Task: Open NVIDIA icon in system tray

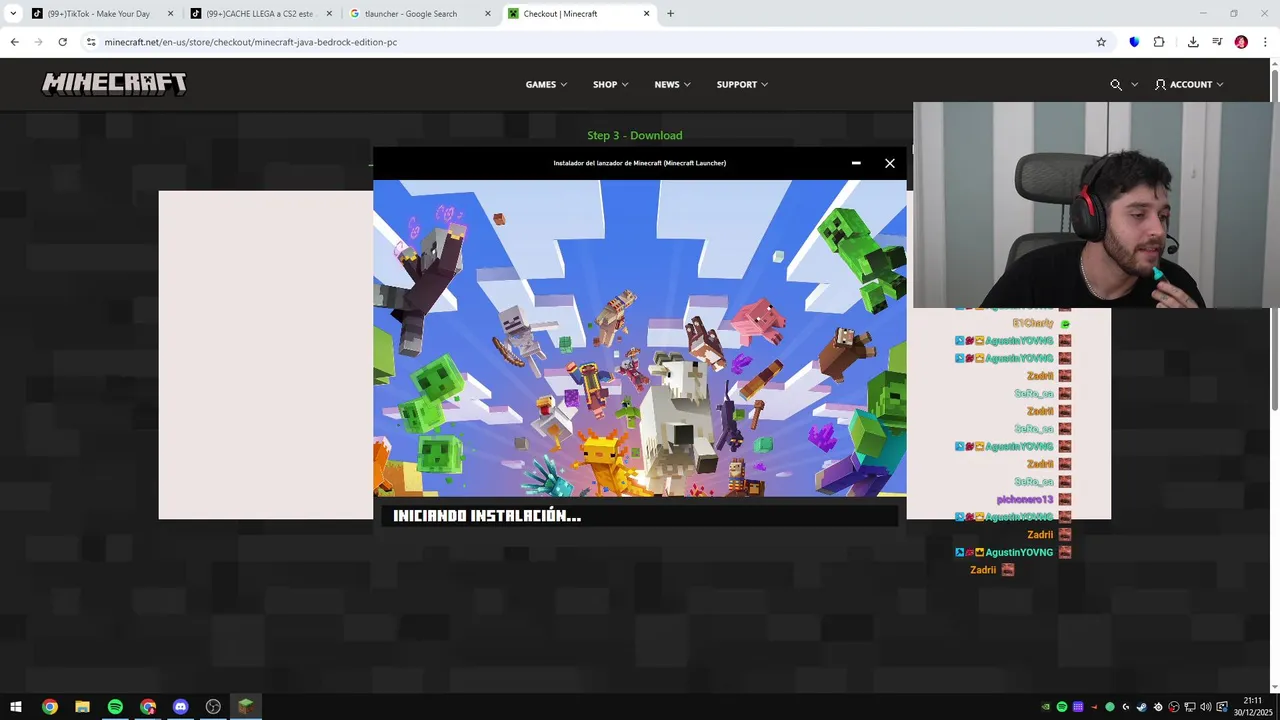Action: (1046, 707)
